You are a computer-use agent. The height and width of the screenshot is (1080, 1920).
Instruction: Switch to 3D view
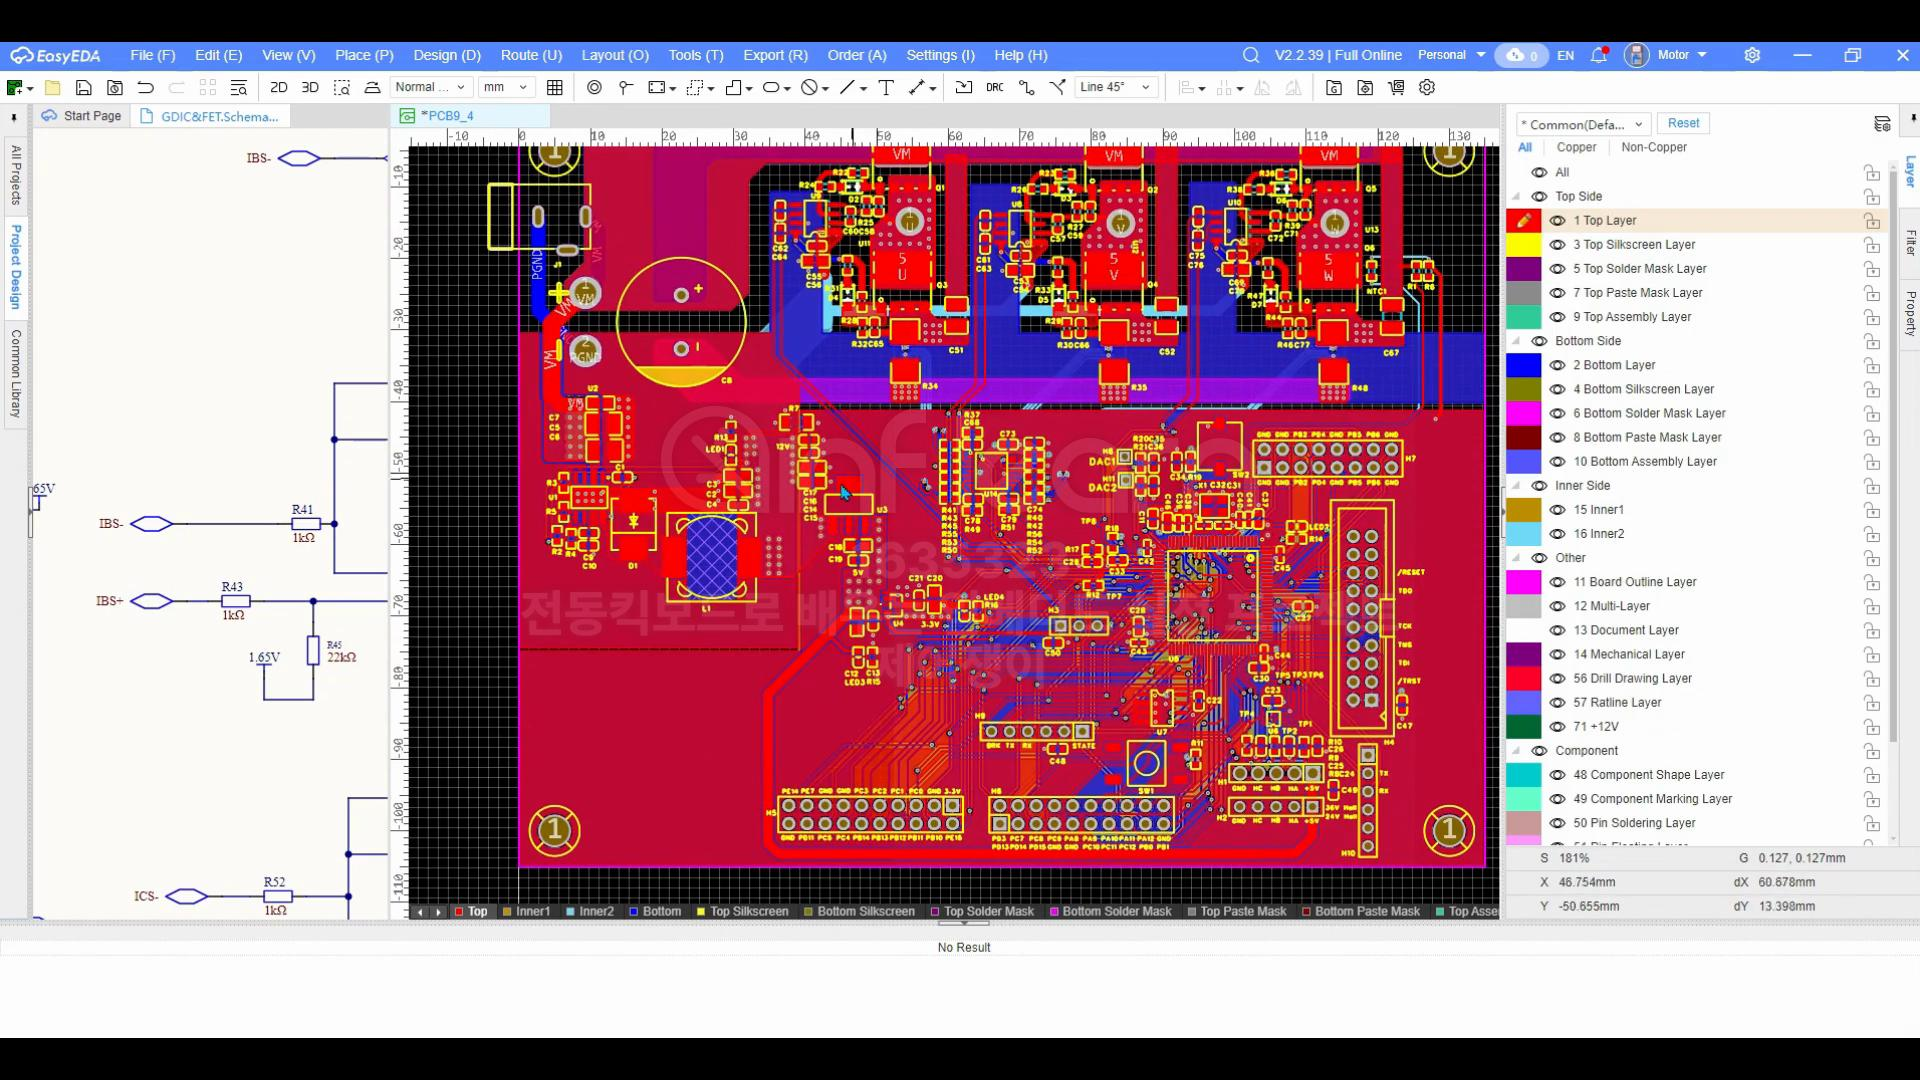310,87
